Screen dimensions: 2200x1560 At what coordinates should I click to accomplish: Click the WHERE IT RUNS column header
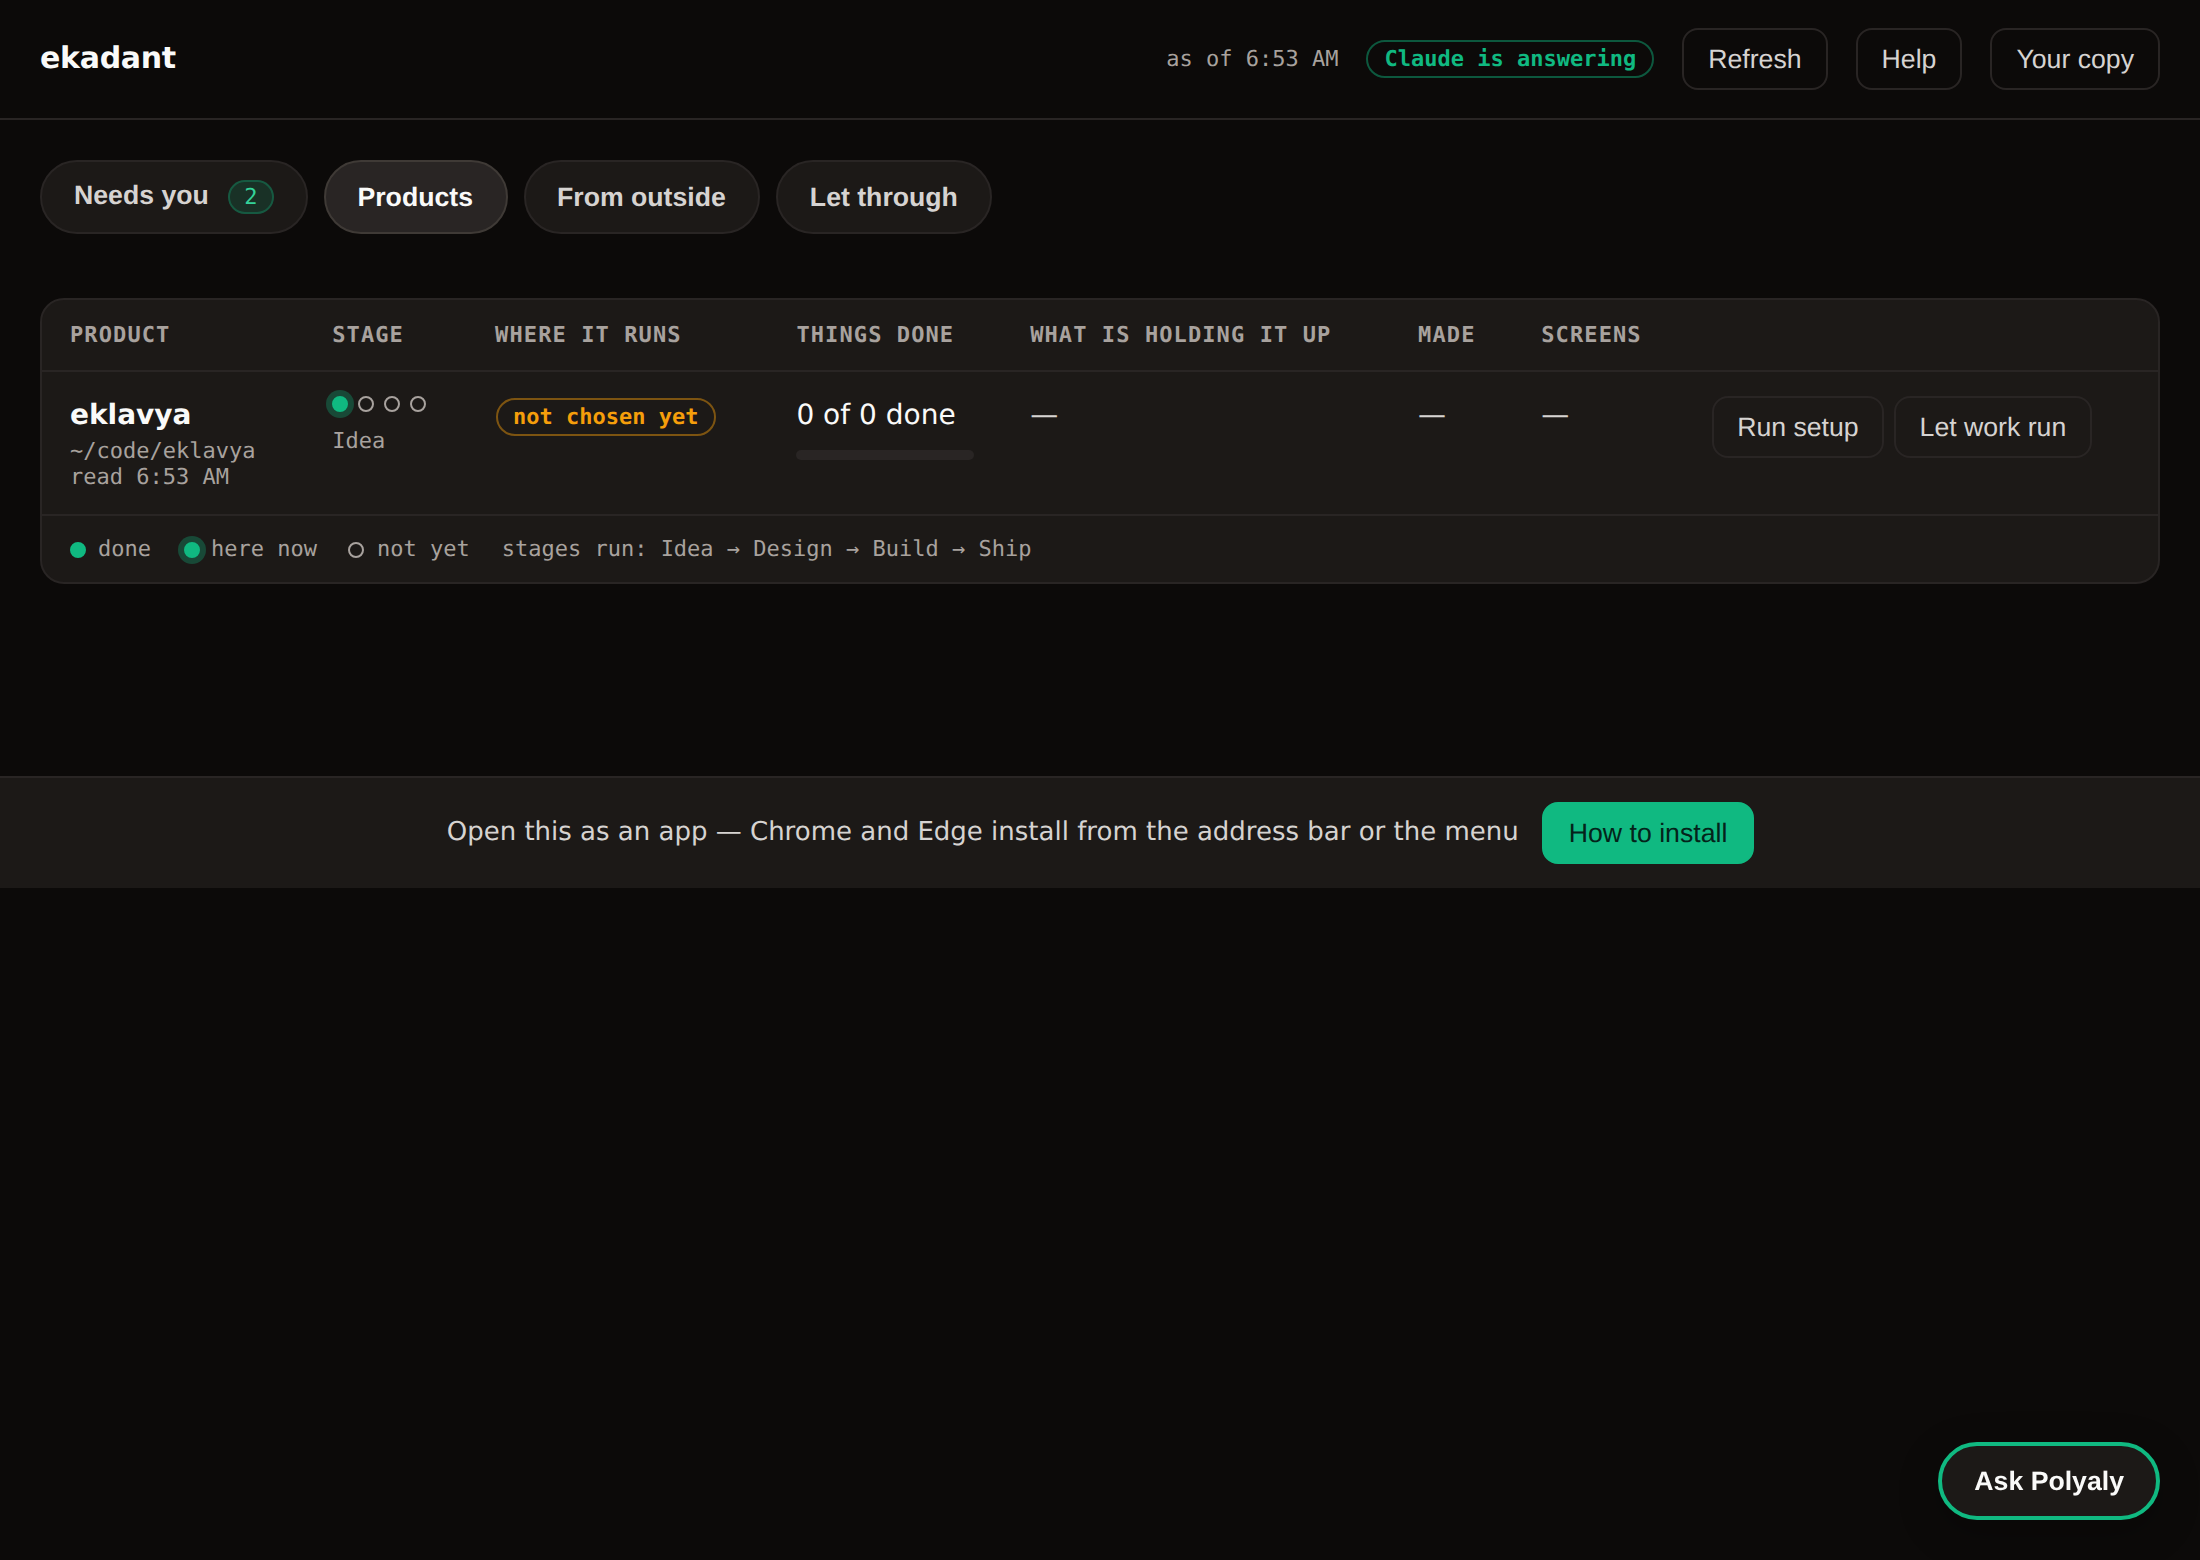coord(587,335)
